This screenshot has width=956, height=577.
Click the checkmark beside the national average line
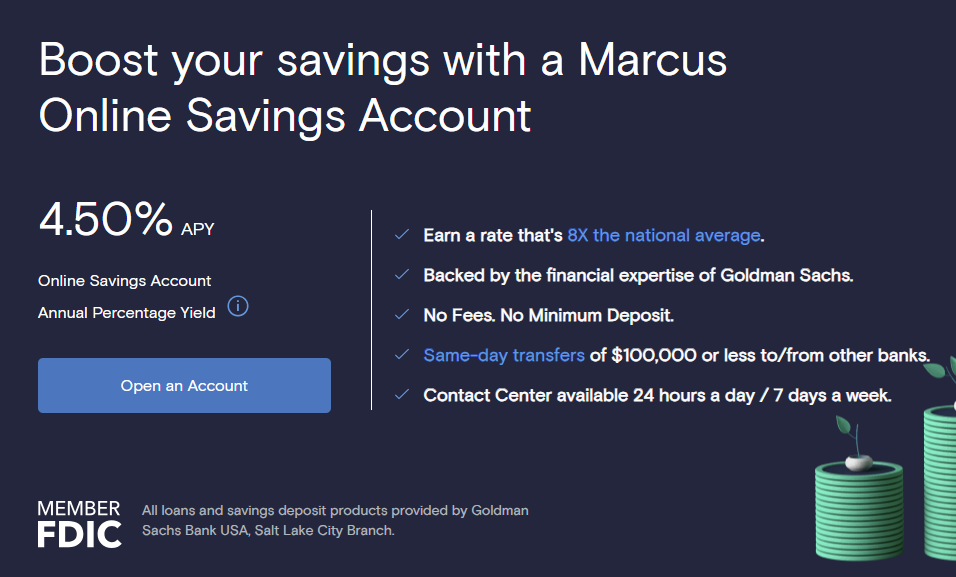tap(401, 236)
